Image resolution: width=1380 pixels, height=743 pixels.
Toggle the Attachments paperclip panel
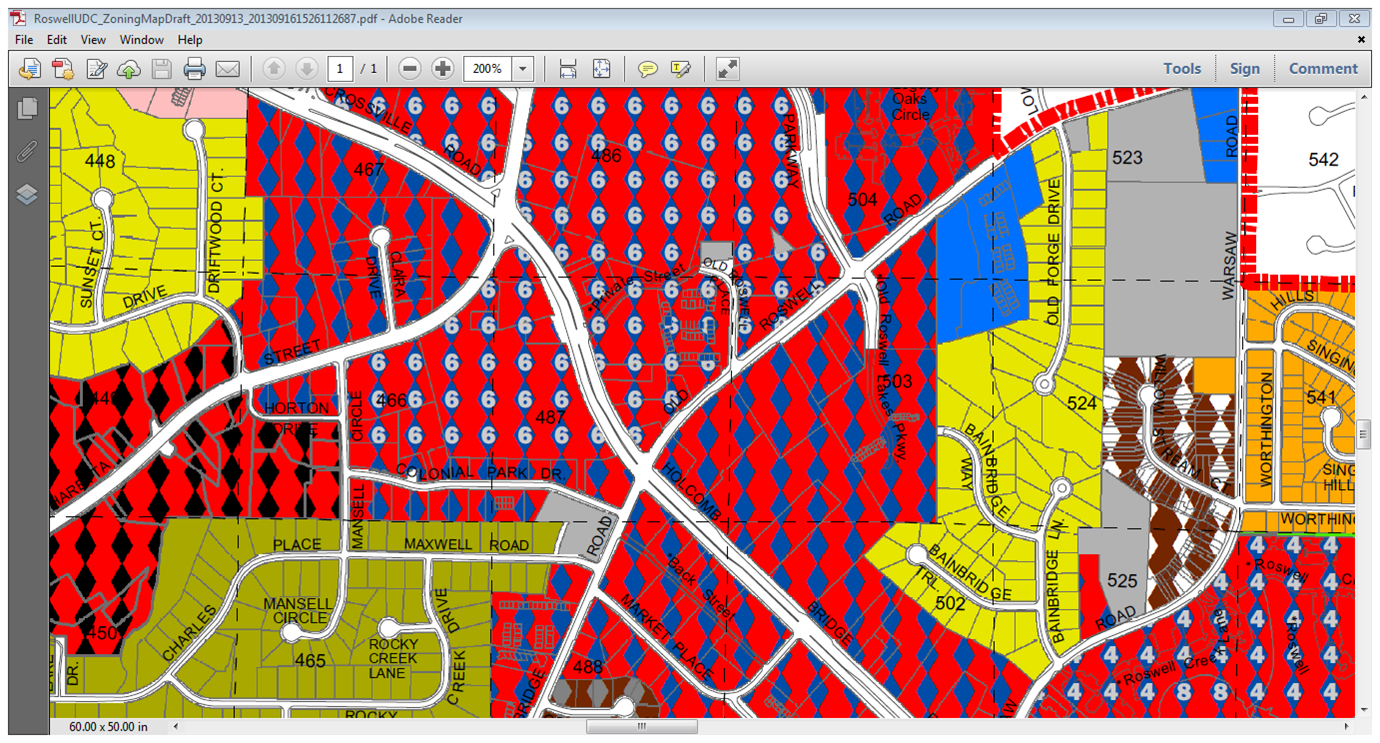point(27,152)
